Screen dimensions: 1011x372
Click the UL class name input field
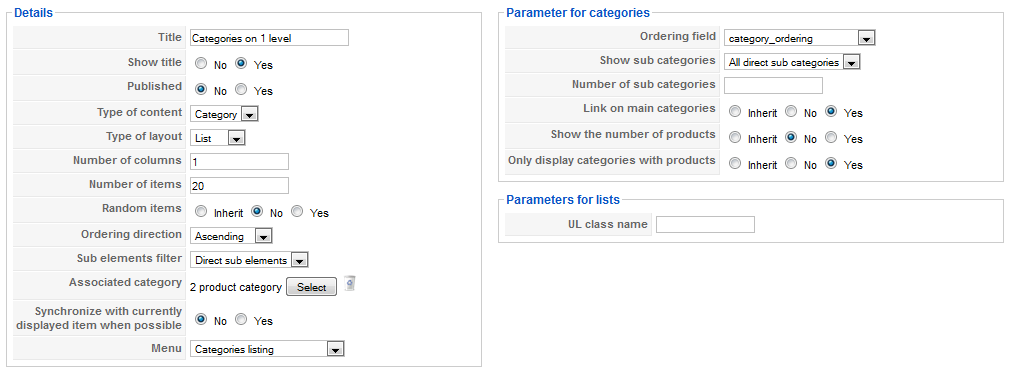coord(705,224)
